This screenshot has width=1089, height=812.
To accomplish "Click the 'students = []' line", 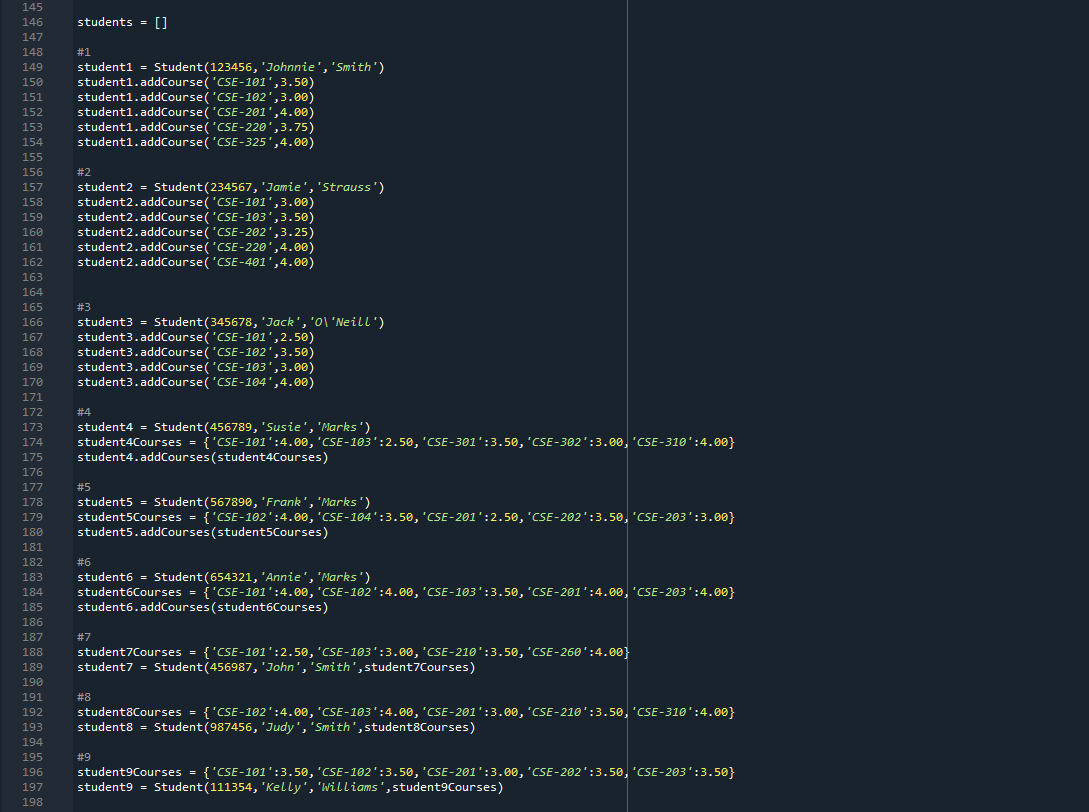I will (122, 22).
